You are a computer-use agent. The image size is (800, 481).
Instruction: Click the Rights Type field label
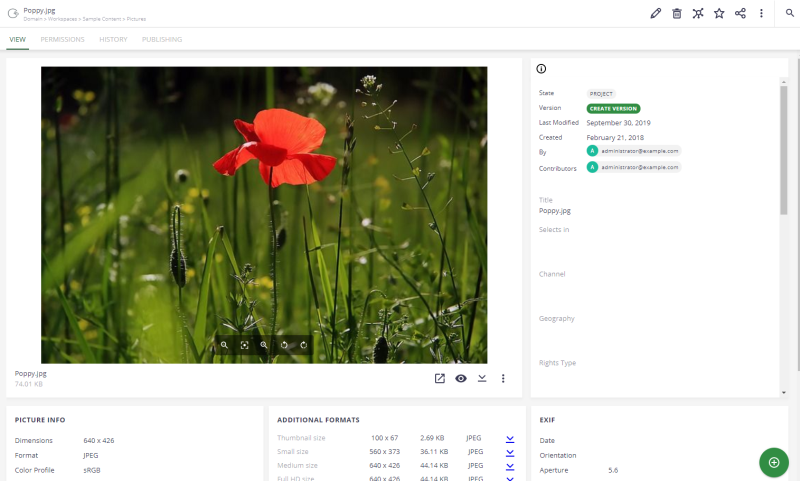click(557, 363)
